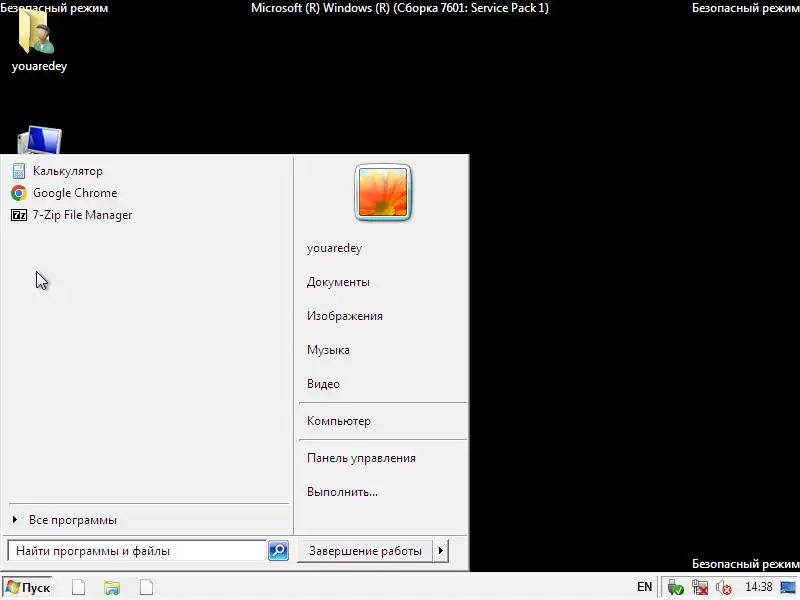Open Видео from the Start menu
The width and height of the screenshot is (800, 600).
pos(323,384)
